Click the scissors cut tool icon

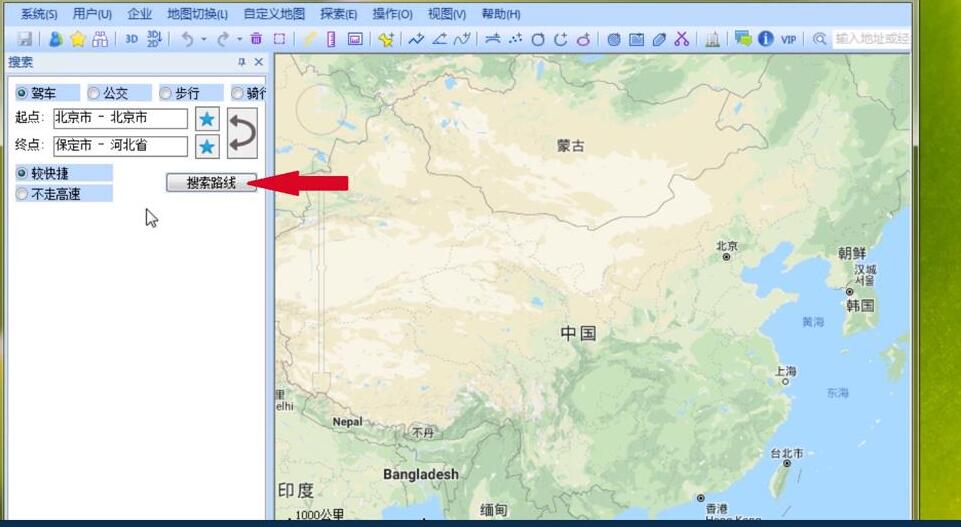682,39
